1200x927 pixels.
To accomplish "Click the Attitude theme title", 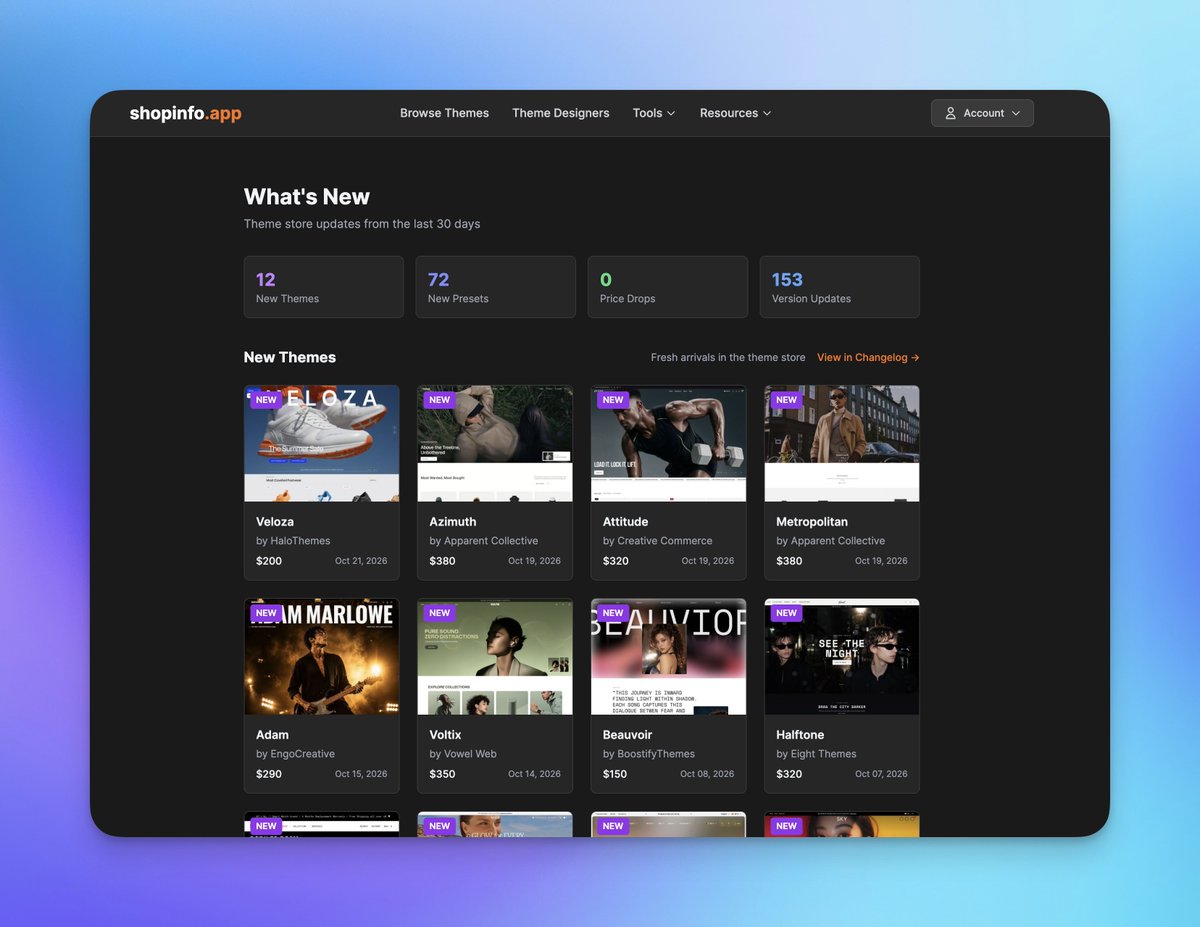I will point(626,521).
